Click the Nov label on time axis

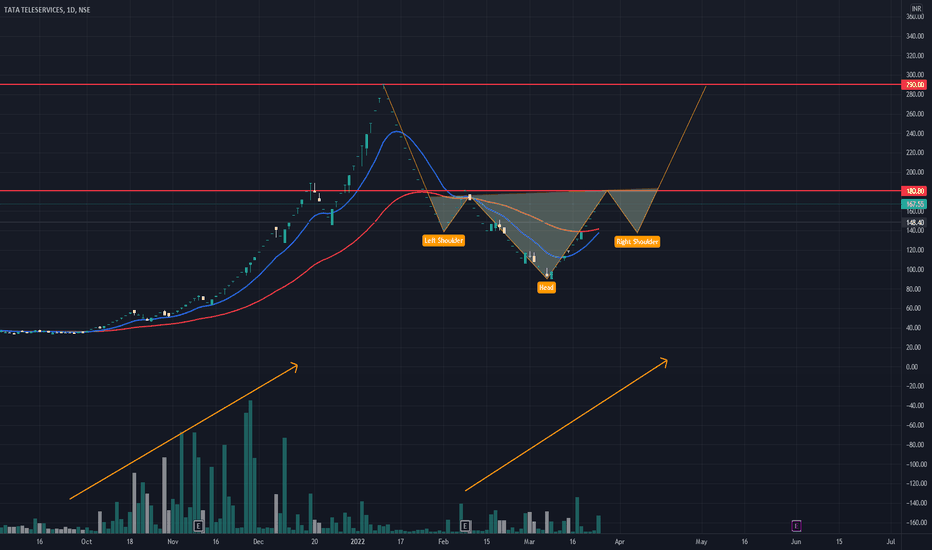[x=173, y=542]
